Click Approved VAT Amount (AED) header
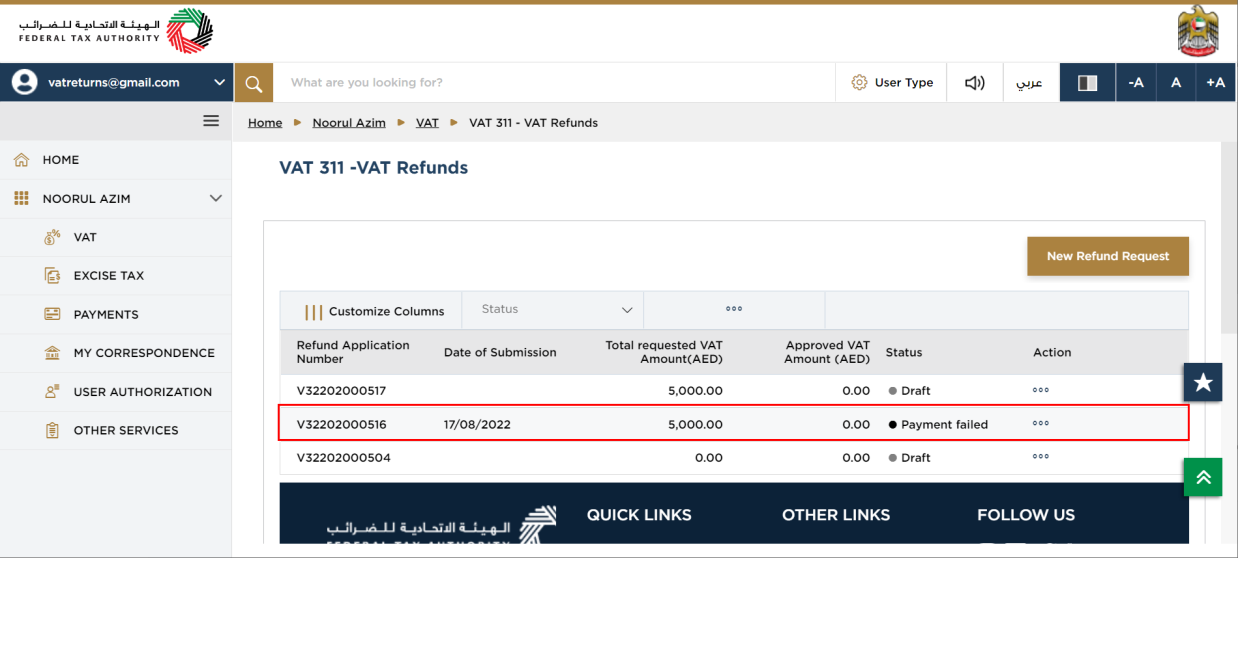 click(826, 352)
